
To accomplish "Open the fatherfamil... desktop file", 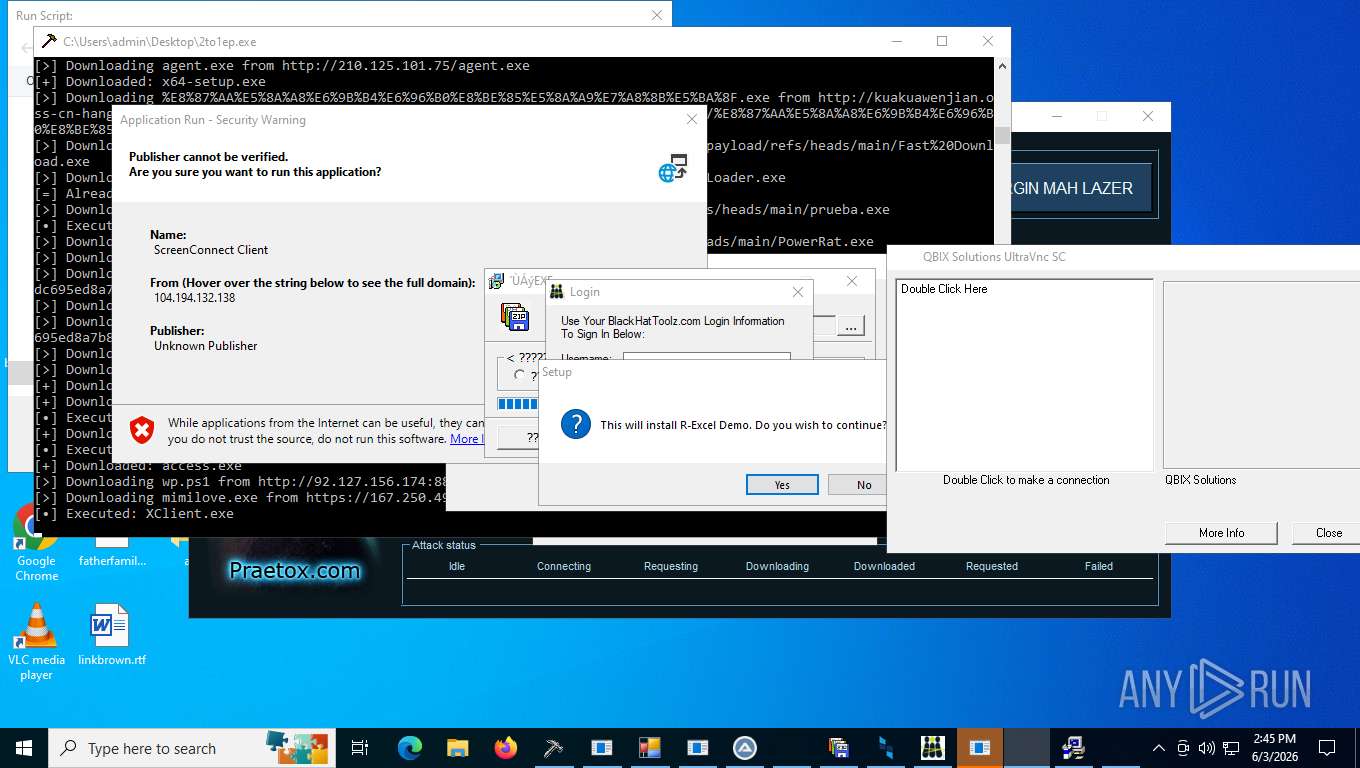I will (x=112, y=552).
